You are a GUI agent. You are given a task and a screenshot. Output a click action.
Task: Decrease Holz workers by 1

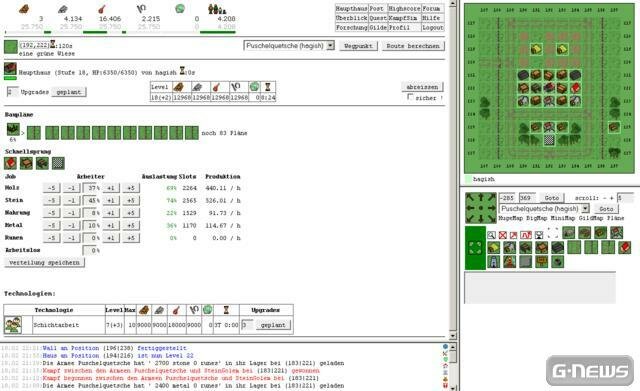[x=71, y=188]
